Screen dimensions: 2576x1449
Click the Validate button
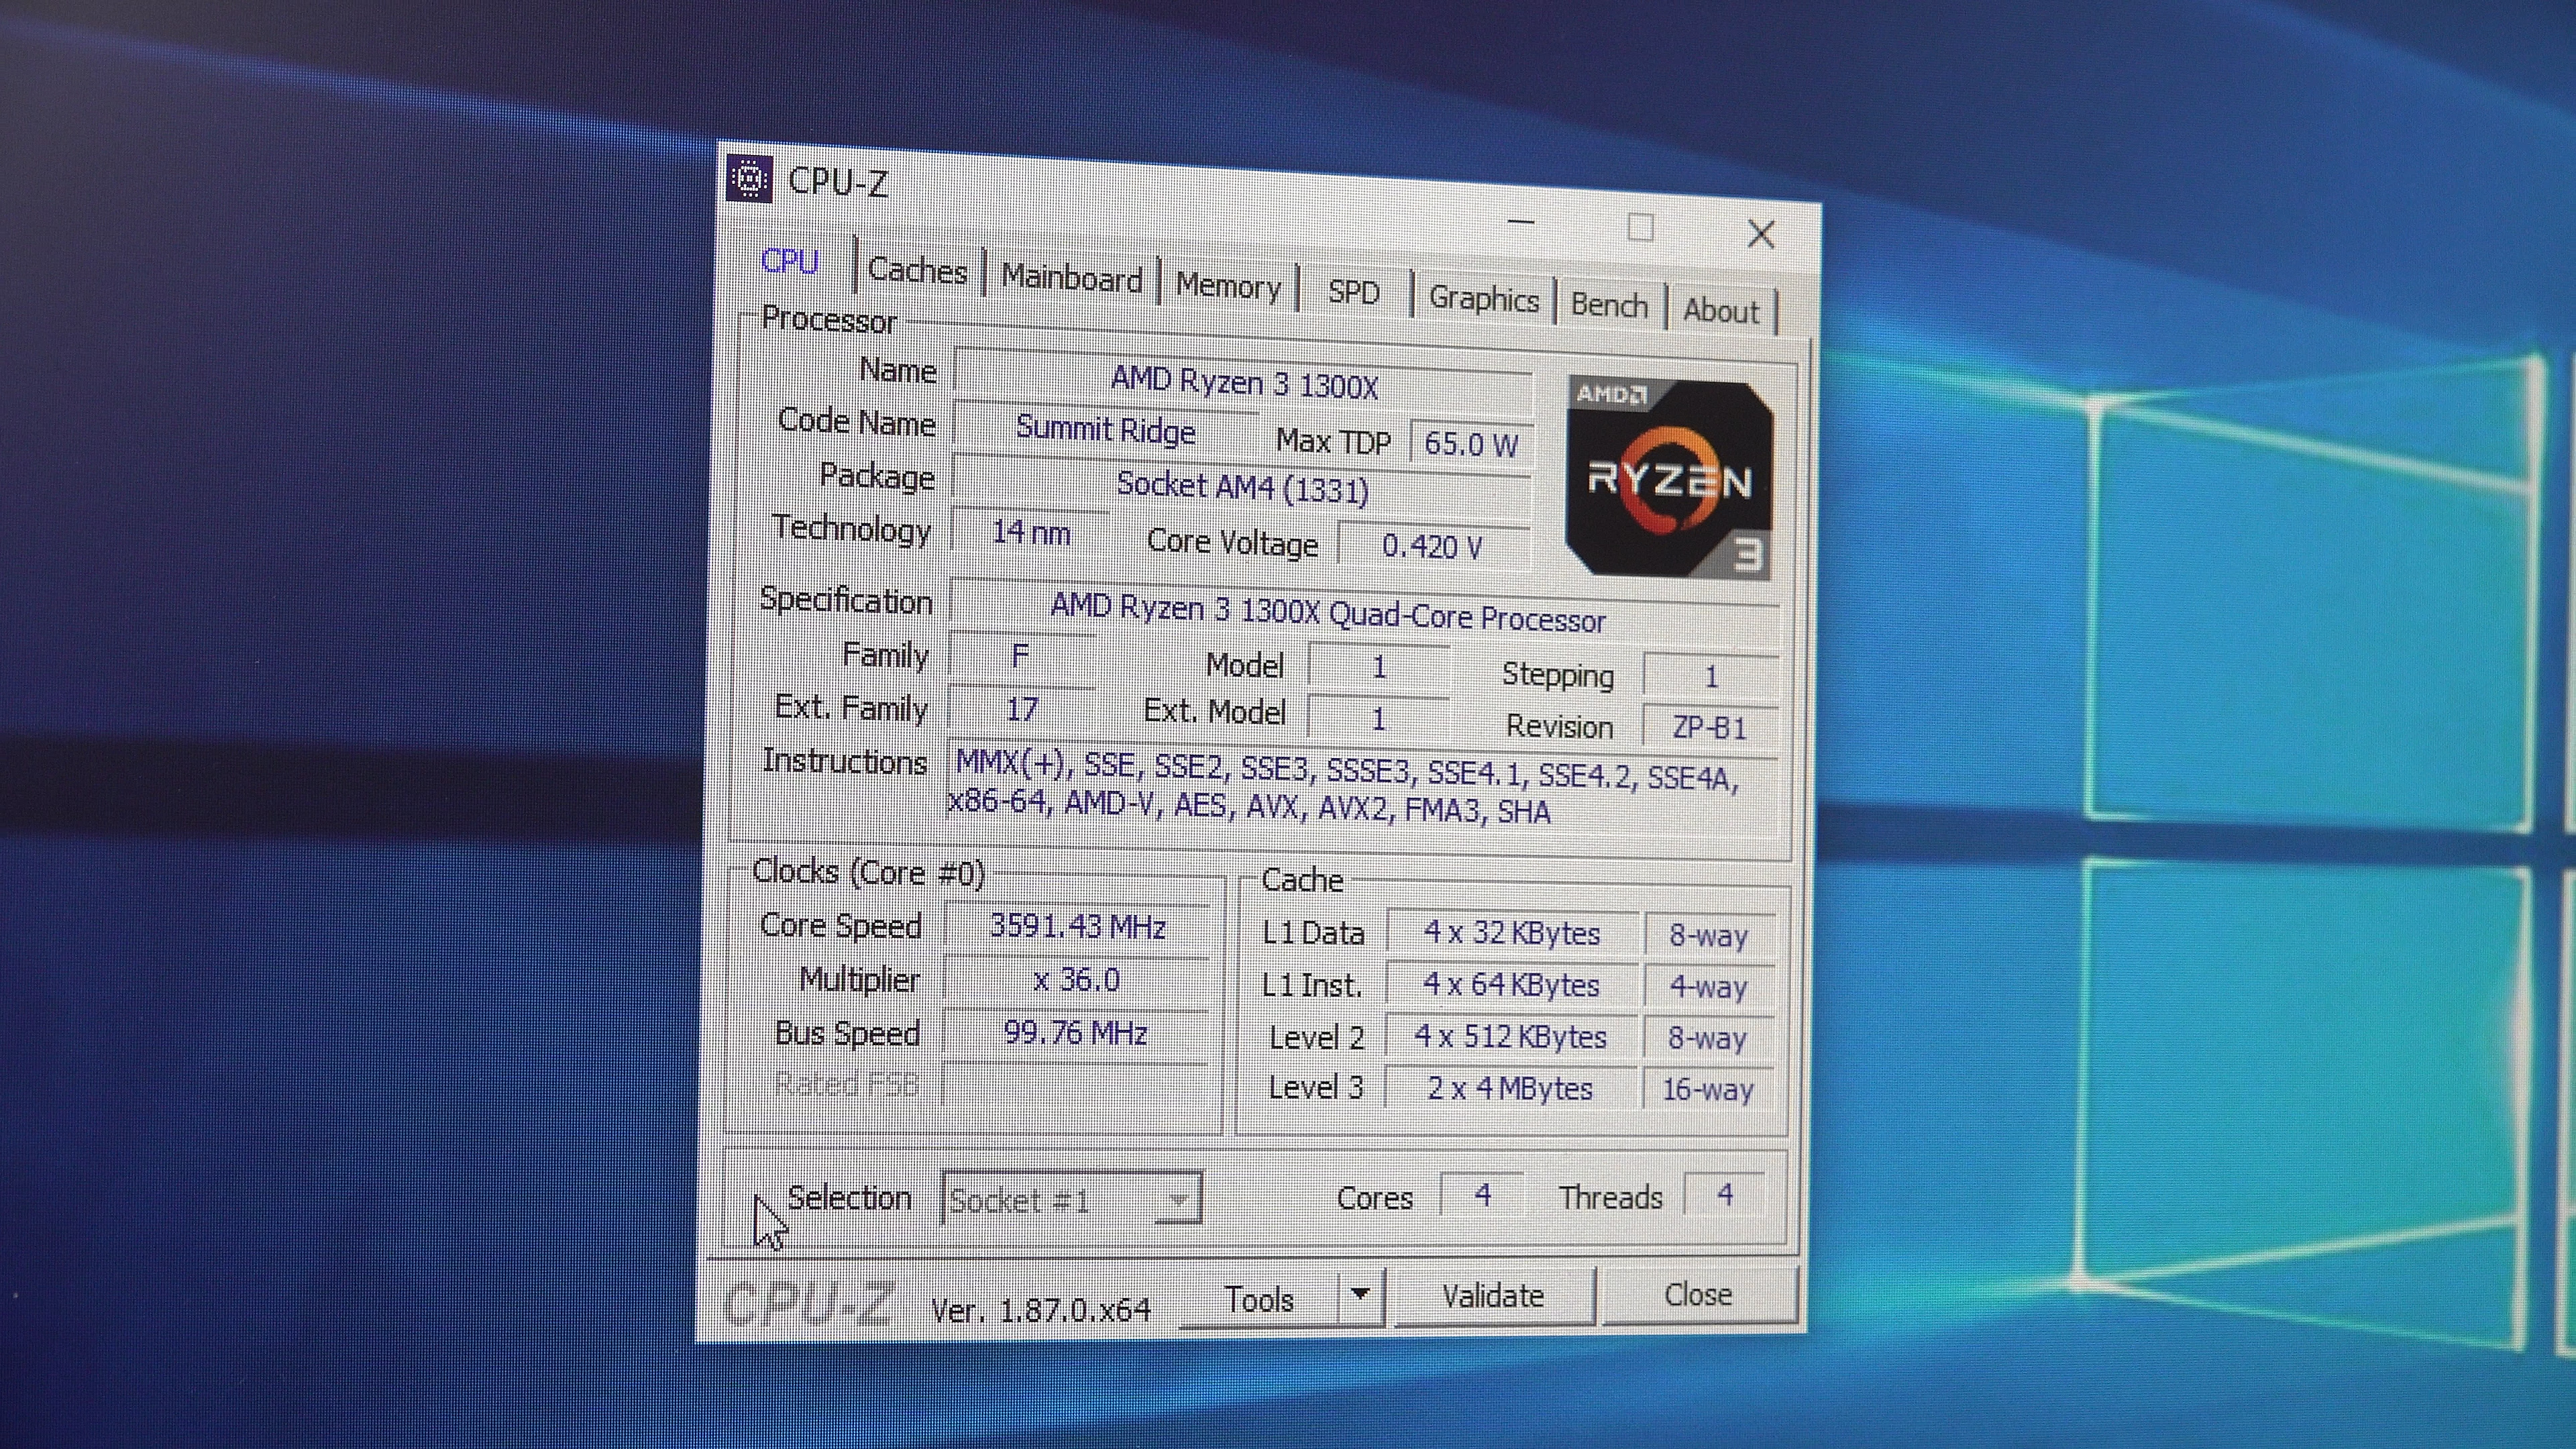tap(1493, 1296)
